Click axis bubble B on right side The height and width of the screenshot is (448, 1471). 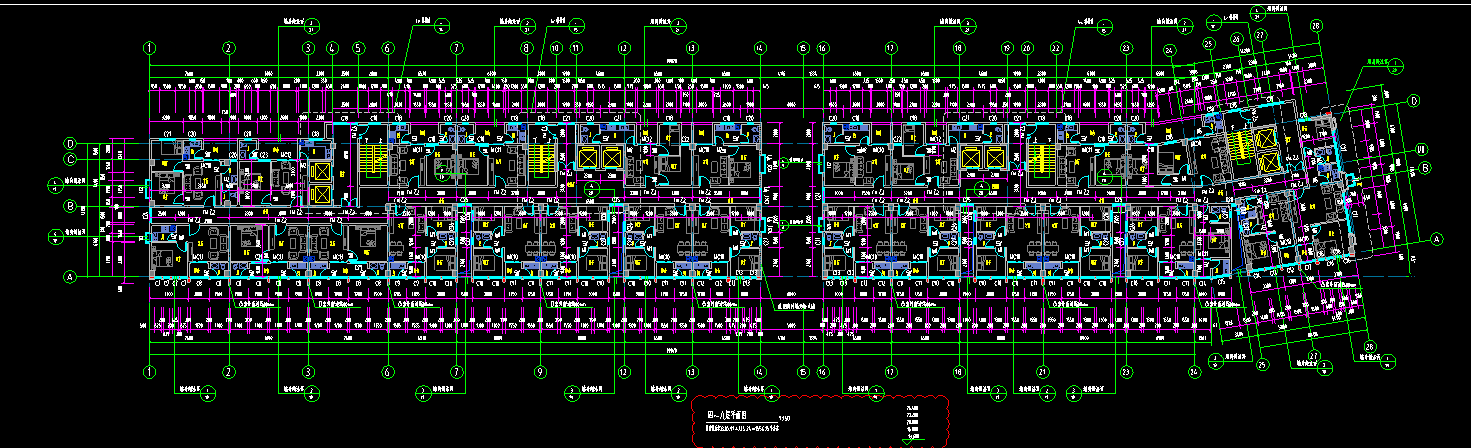pyautogui.click(x=1425, y=169)
